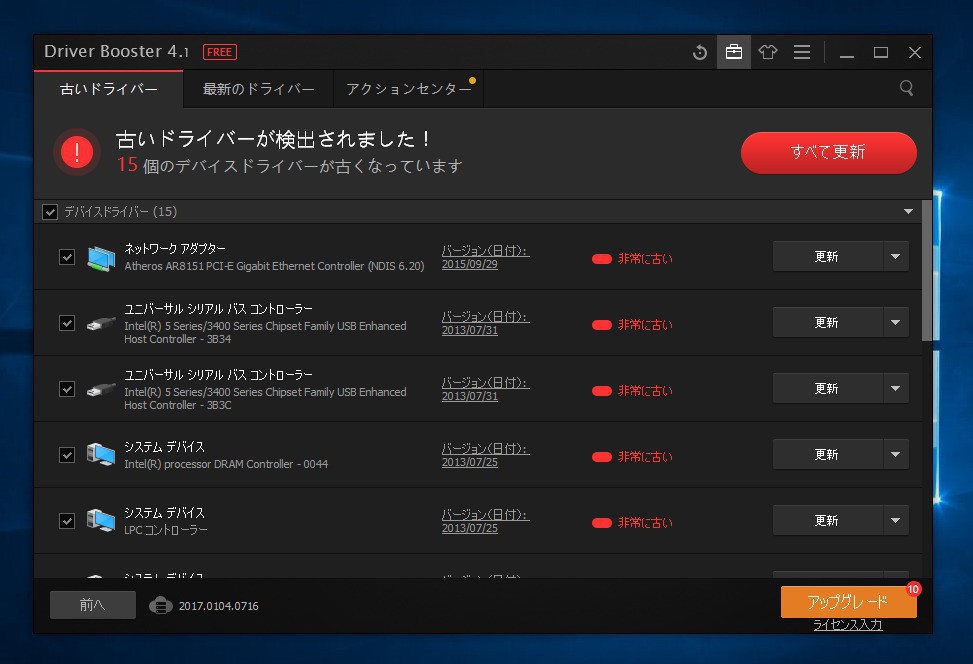This screenshot has height=664, width=973.
Task: Click 非常に古い status for 3B34 controller
Action: click(632, 325)
